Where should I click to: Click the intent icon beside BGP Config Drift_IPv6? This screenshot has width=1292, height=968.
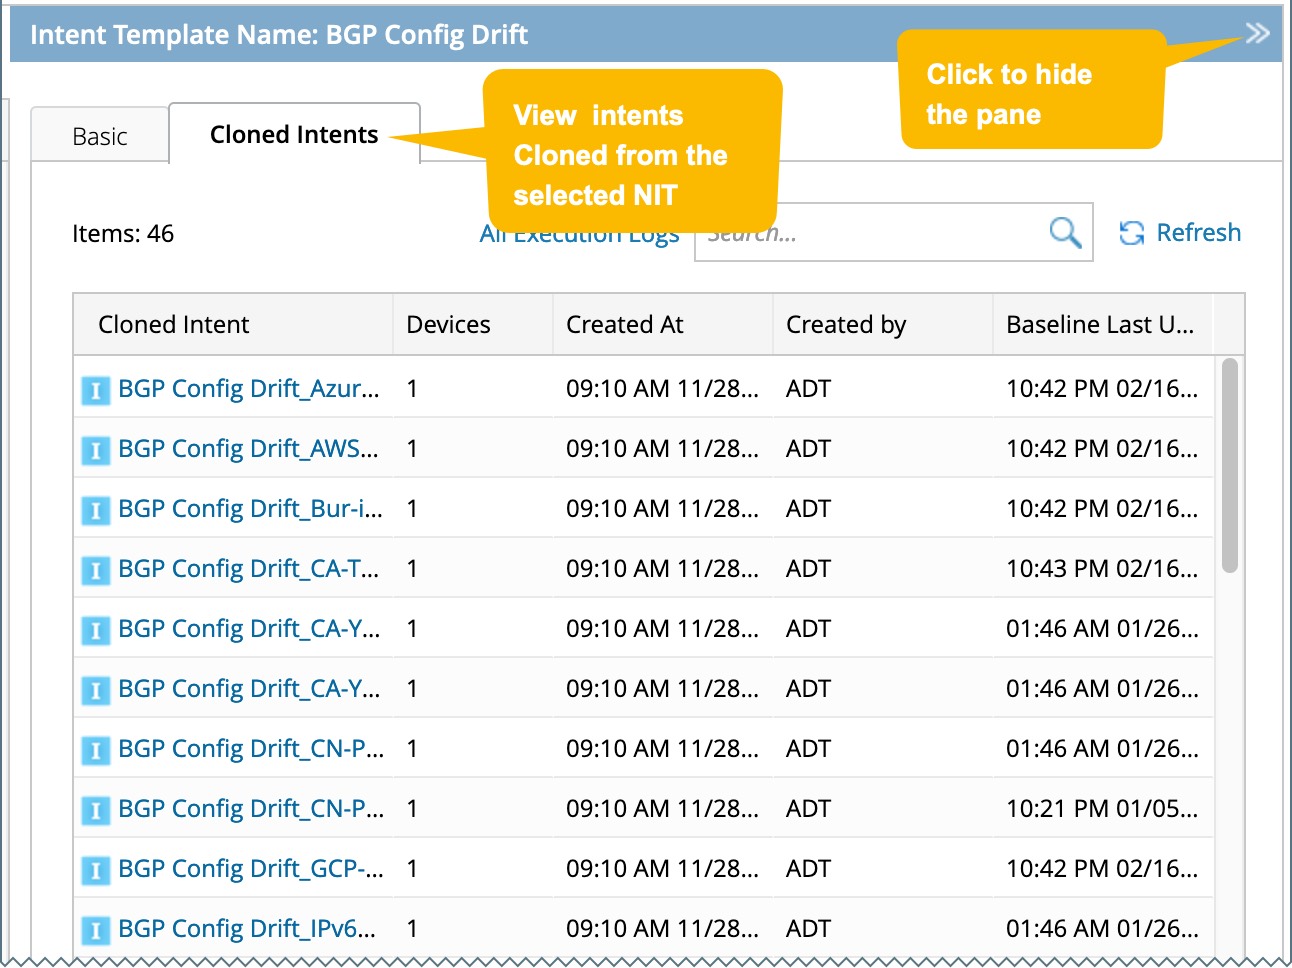coord(95,930)
